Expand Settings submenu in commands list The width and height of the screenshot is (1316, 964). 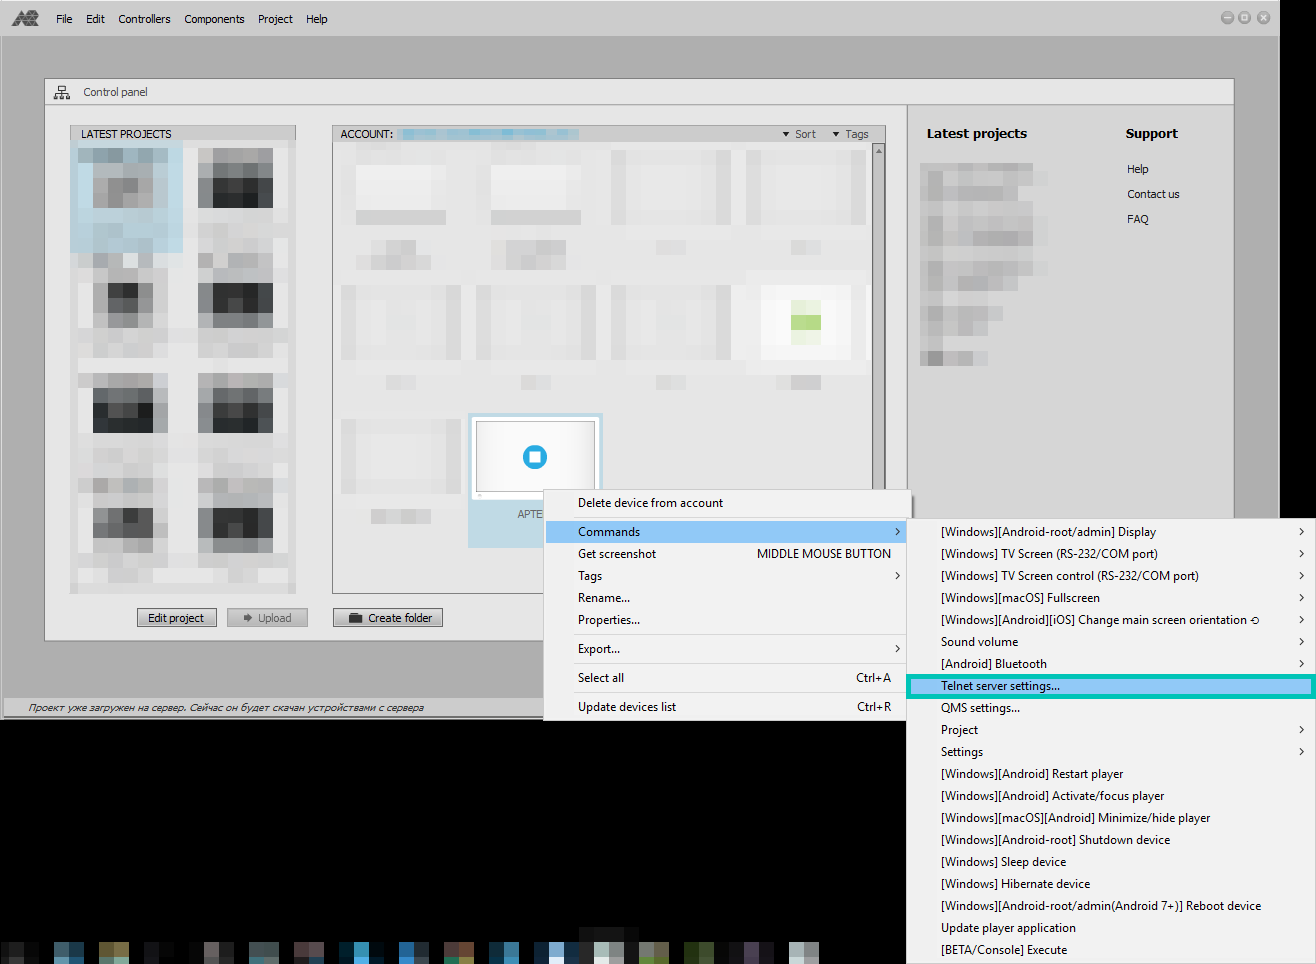pos(1301,752)
